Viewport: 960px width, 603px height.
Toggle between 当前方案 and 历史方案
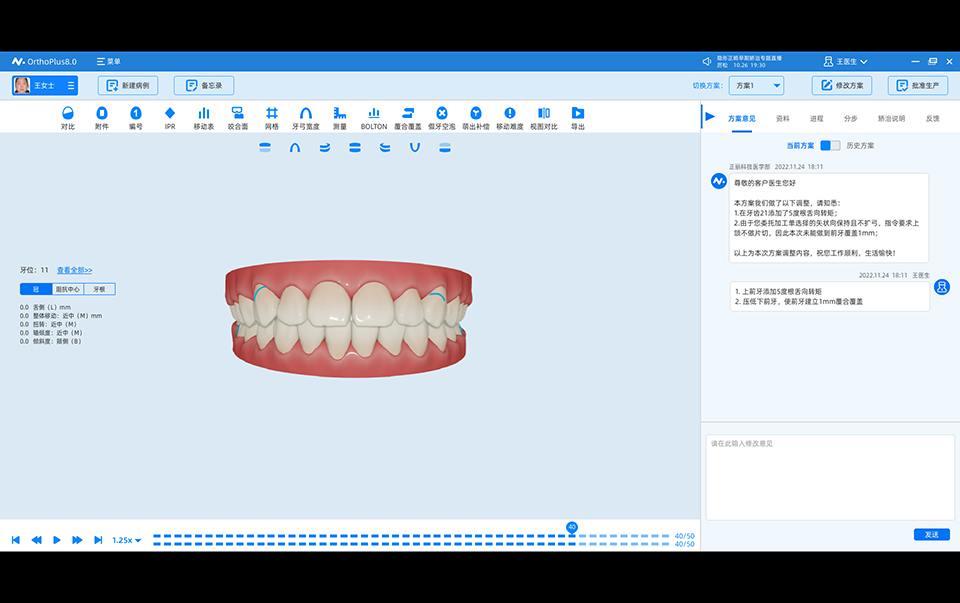pos(830,146)
